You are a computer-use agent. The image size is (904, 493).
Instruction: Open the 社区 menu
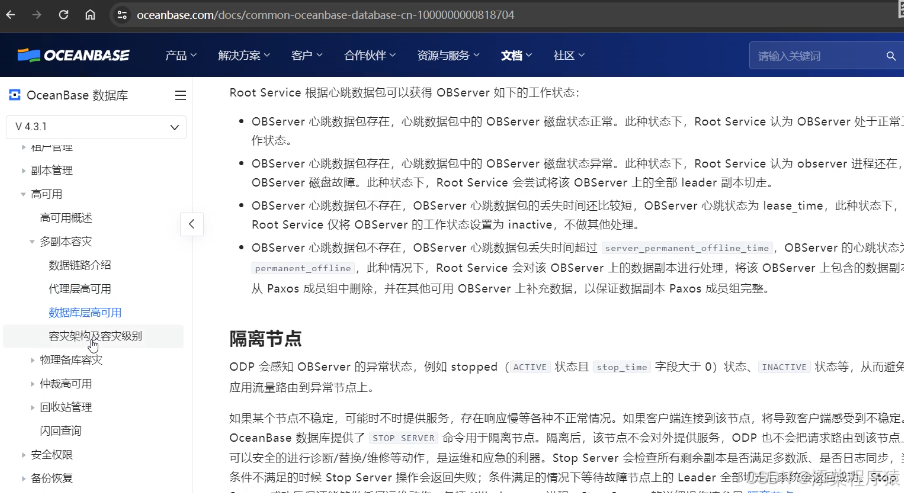pos(568,55)
